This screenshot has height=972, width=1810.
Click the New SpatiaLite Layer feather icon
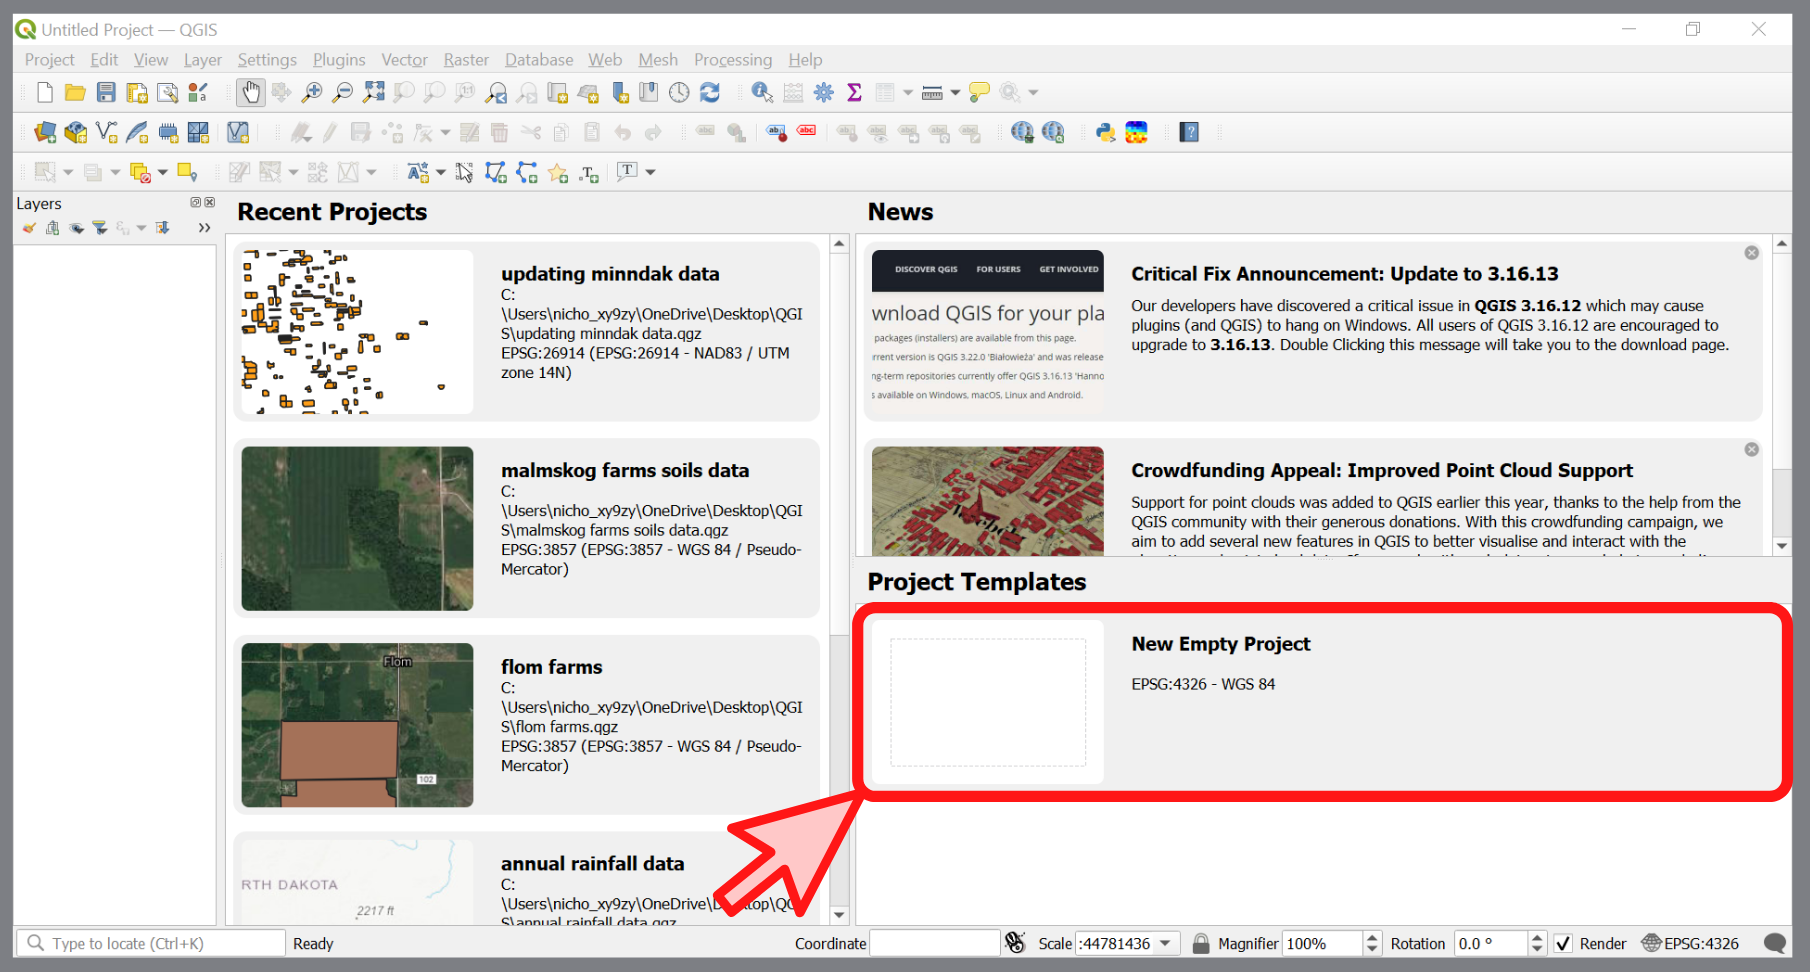137,132
